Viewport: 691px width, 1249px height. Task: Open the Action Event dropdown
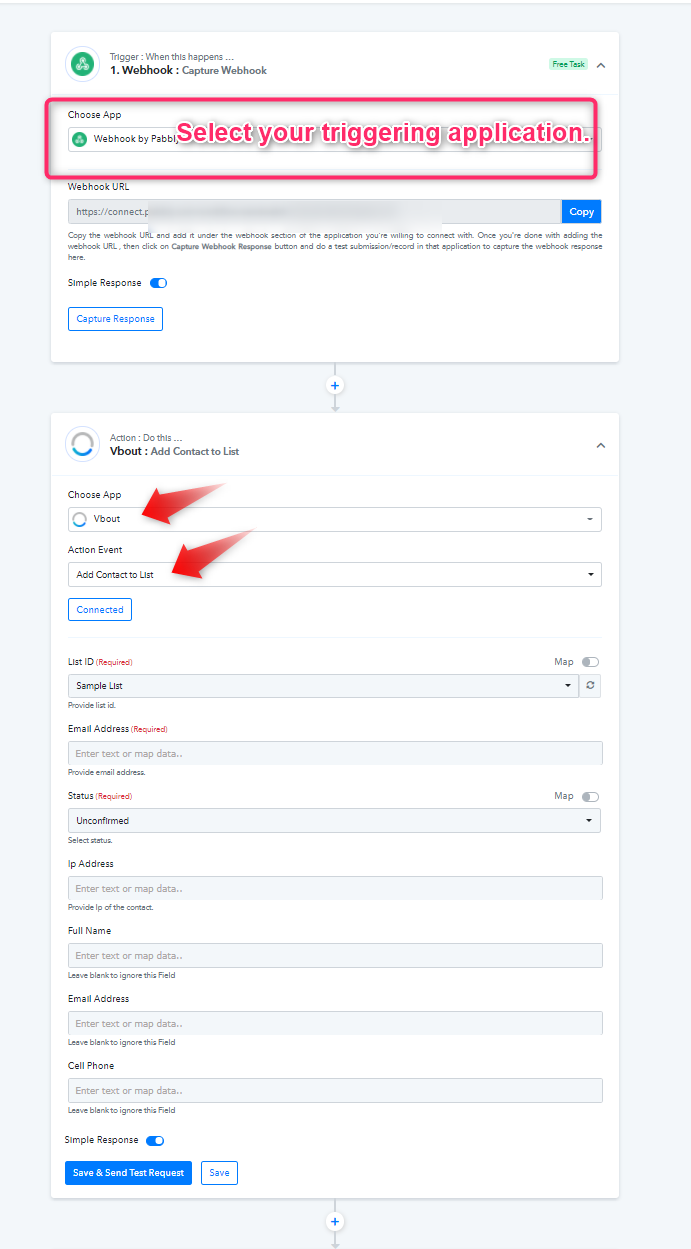pyautogui.click(x=335, y=574)
